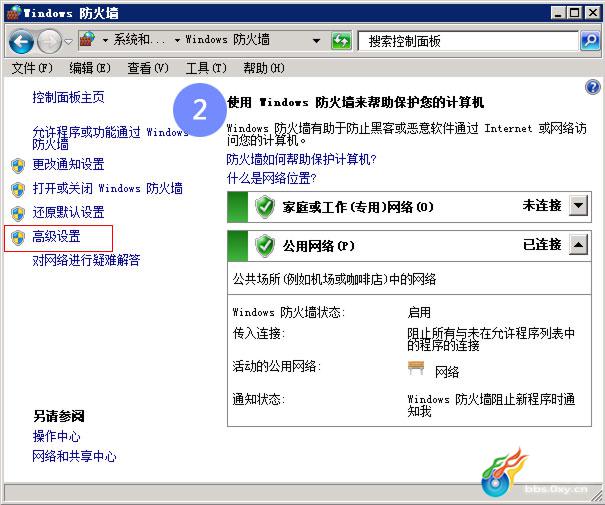Go back with the blue back arrow
Image resolution: width=605 pixels, height=505 pixels.
[x=21, y=41]
